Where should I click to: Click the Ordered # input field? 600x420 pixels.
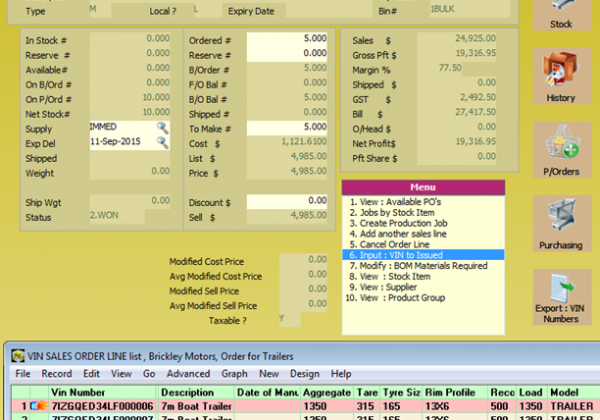287,39
